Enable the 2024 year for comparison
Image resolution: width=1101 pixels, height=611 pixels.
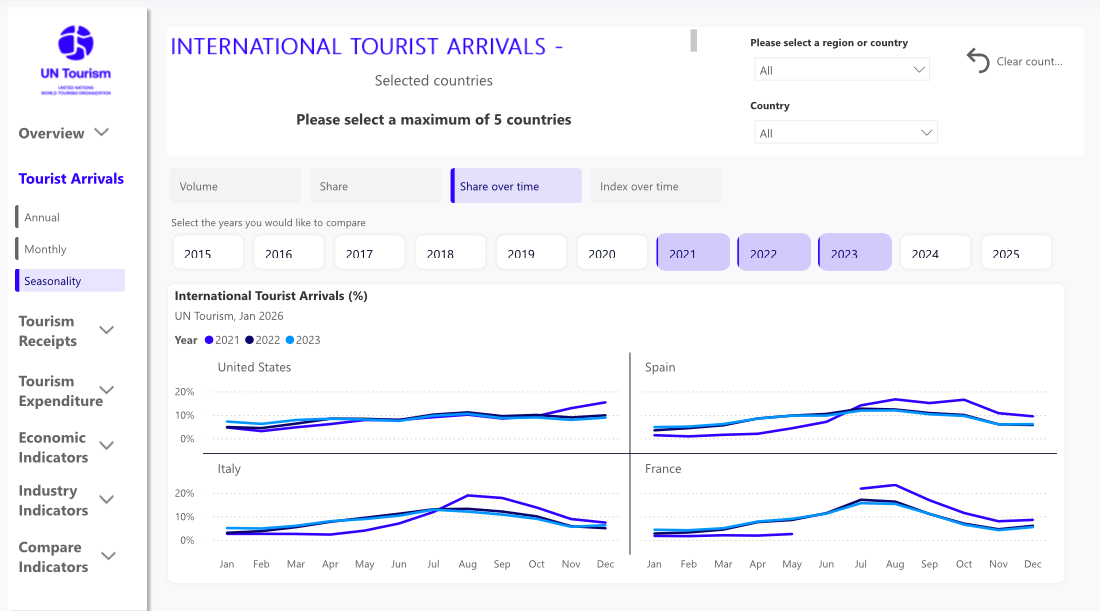[x=935, y=253]
